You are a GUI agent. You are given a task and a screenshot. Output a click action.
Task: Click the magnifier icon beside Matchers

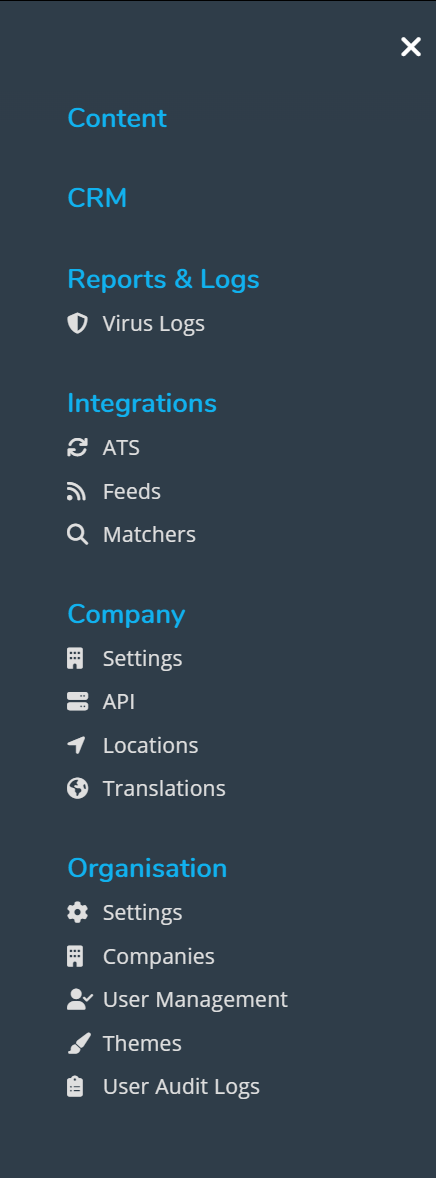[x=77, y=535]
